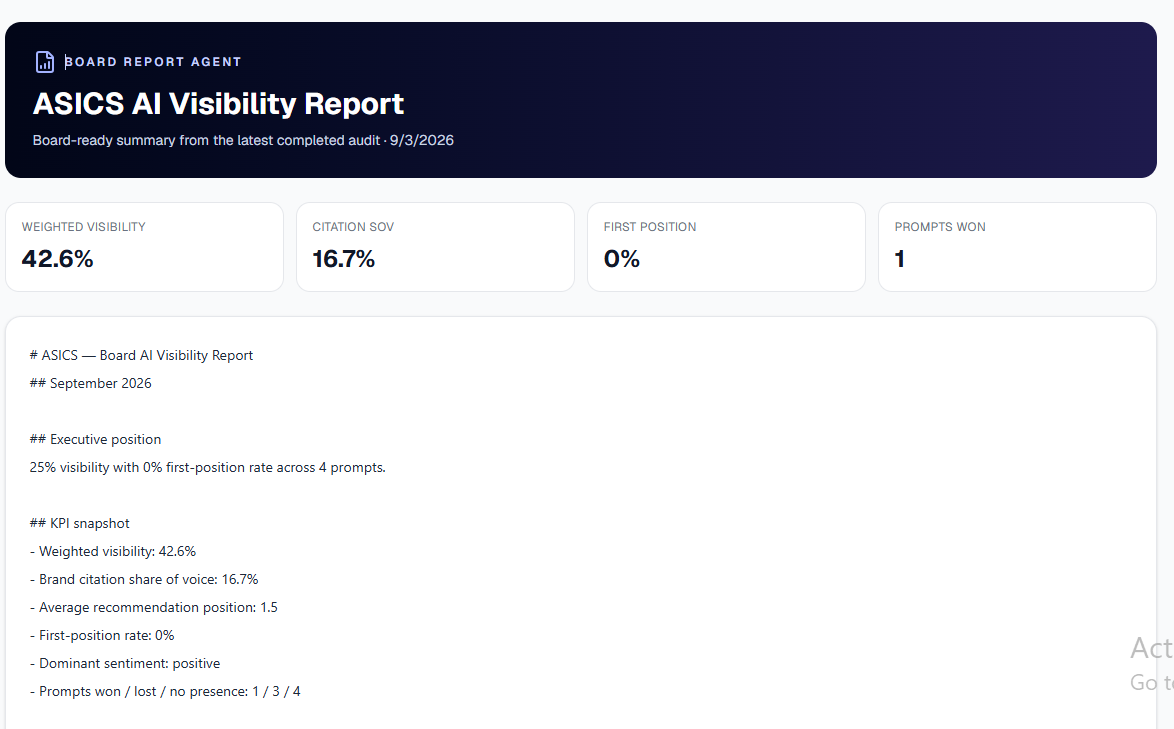Viewport: 1174px width, 729px height.
Task: Click the "Brand citation share of voice: 16.7%" bullet
Action: click(144, 579)
